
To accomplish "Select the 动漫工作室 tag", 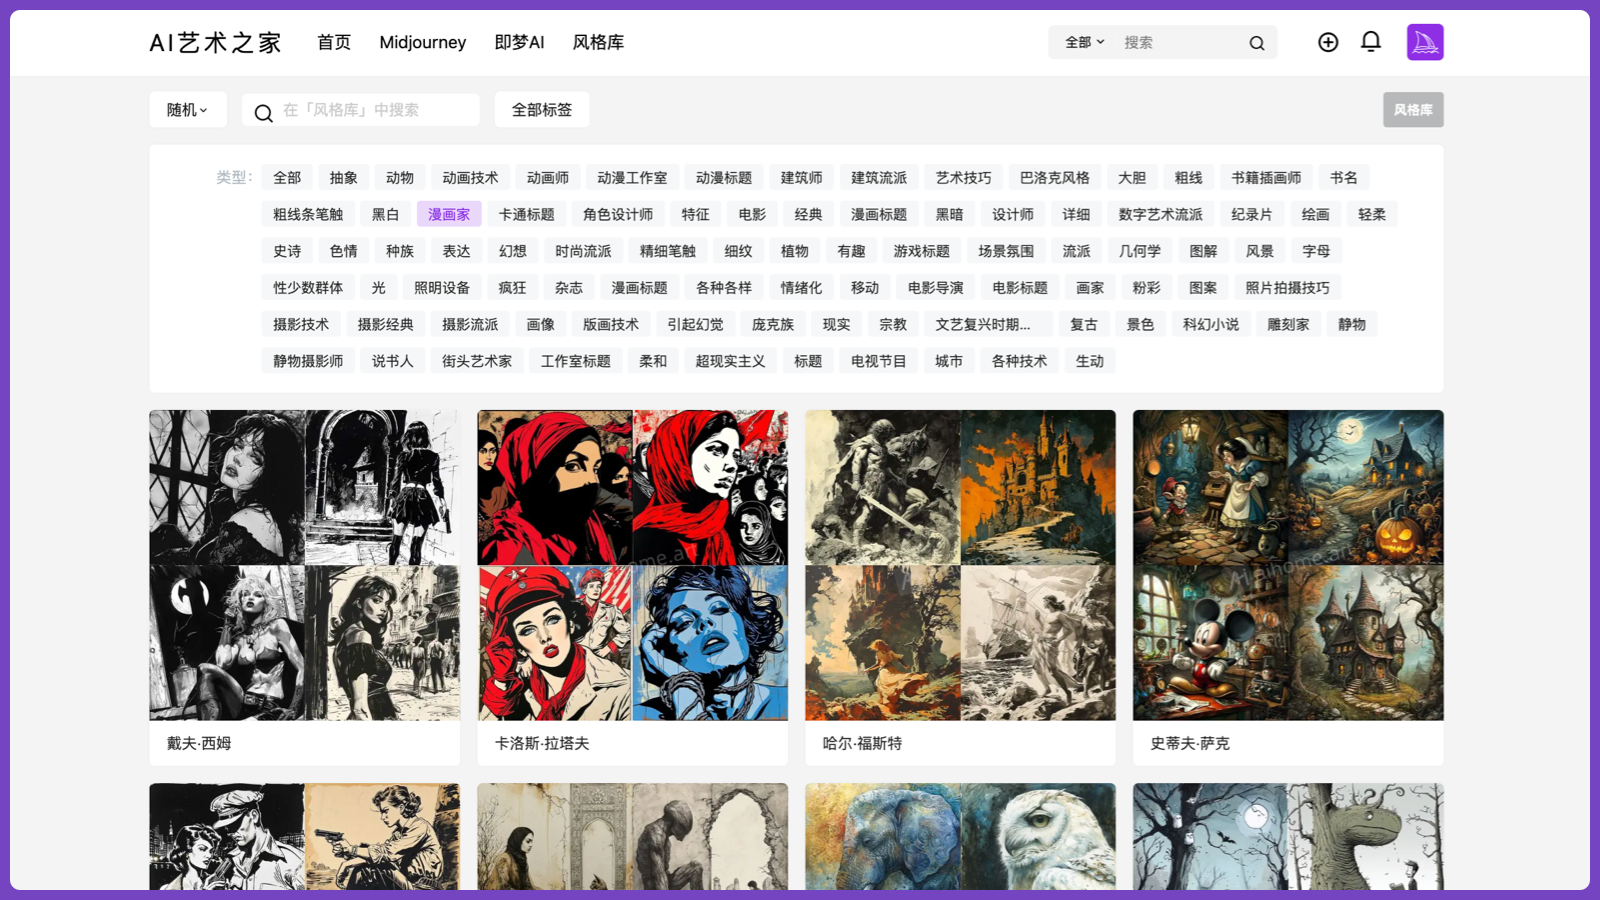I will click(632, 178).
